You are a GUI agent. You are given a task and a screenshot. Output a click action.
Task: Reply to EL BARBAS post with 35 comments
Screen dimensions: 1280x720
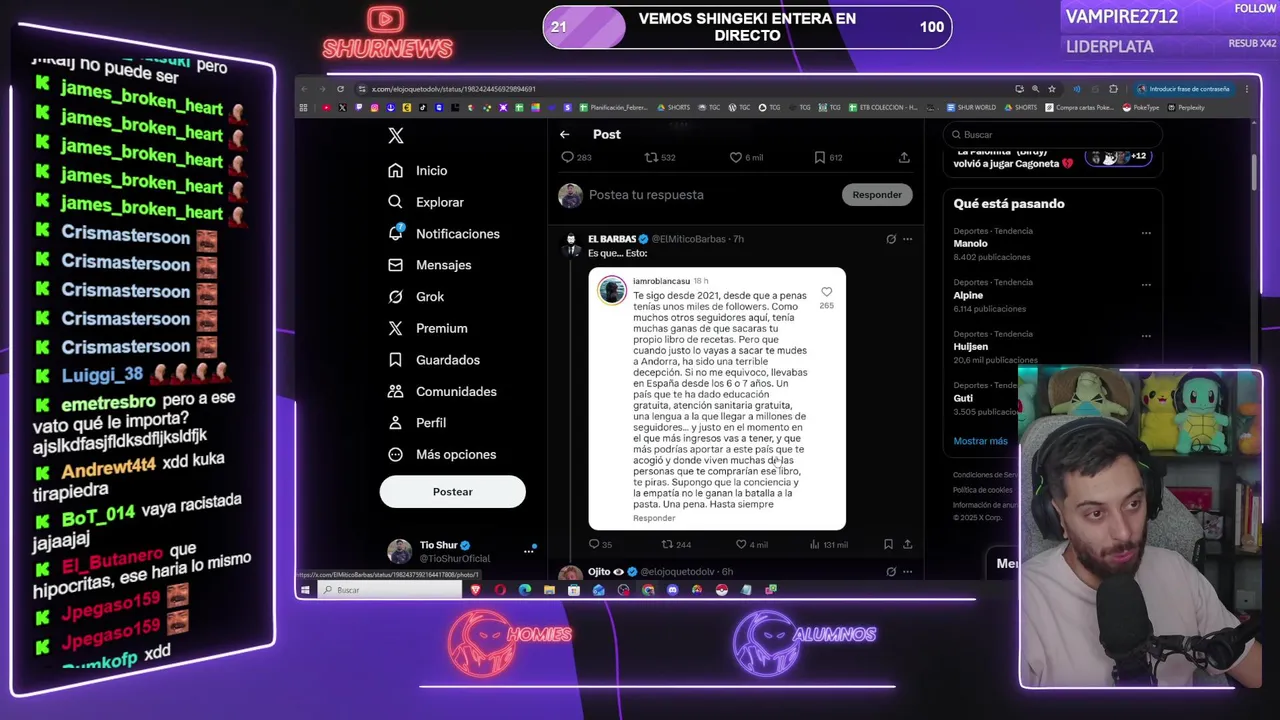[600, 544]
